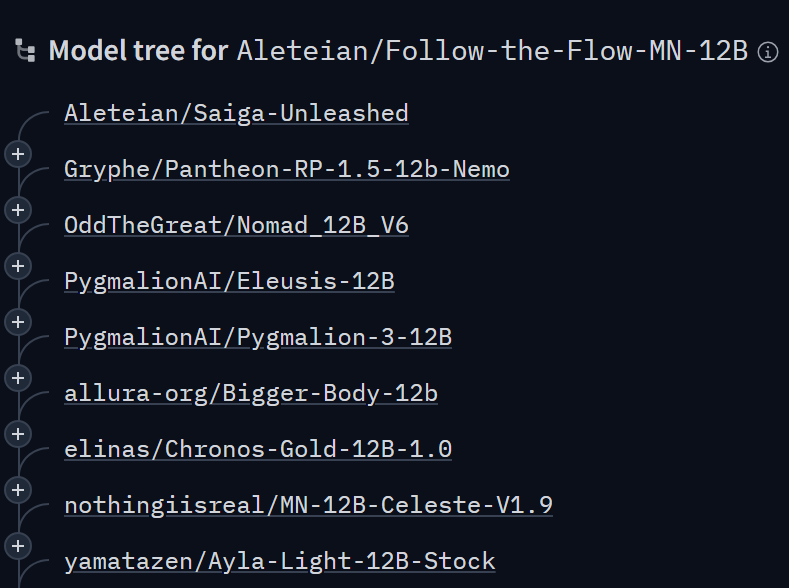Image resolution: width=789 pixels, height=588 pixels.
Task: Expand the plus below Gryphe/Pantheon-RP-1.5-12b-Nemo
Action: tap(18, 210)
